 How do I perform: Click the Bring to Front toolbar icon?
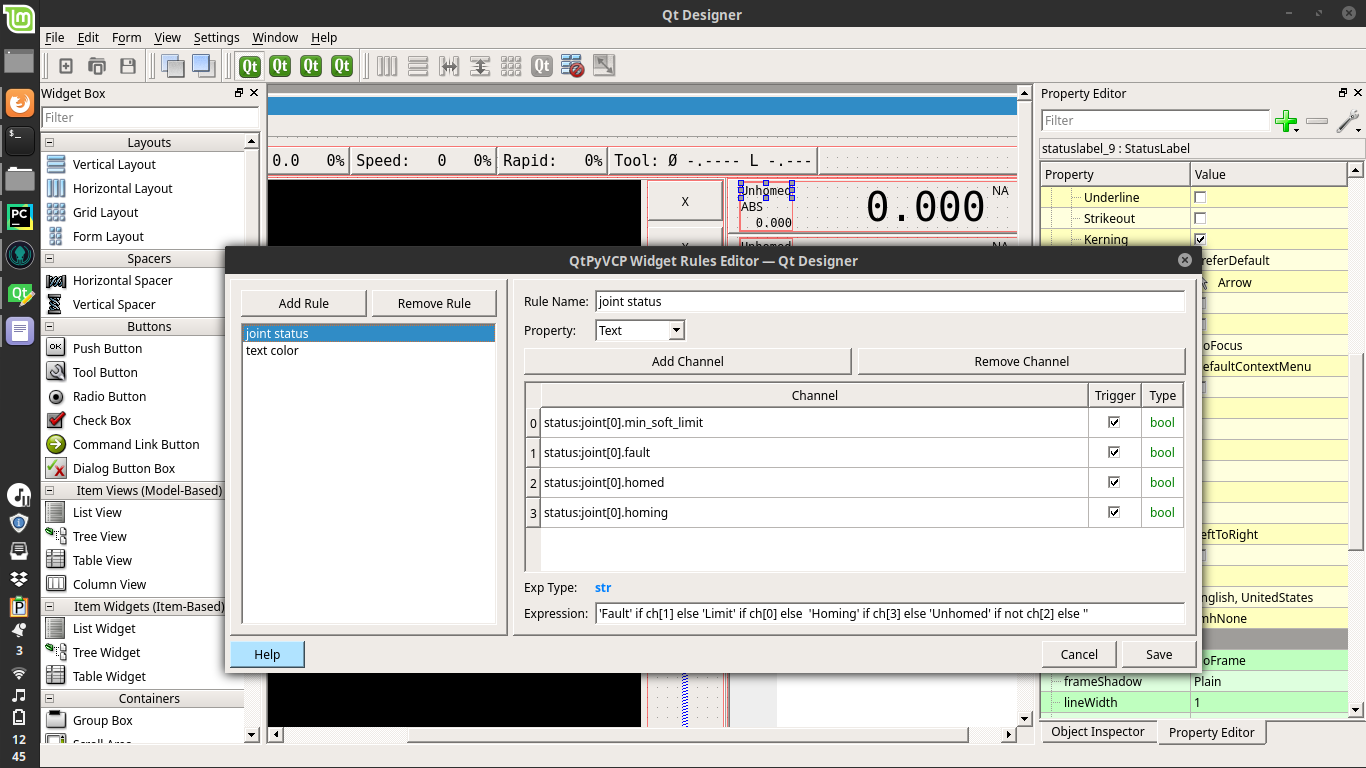click(203, 66)
